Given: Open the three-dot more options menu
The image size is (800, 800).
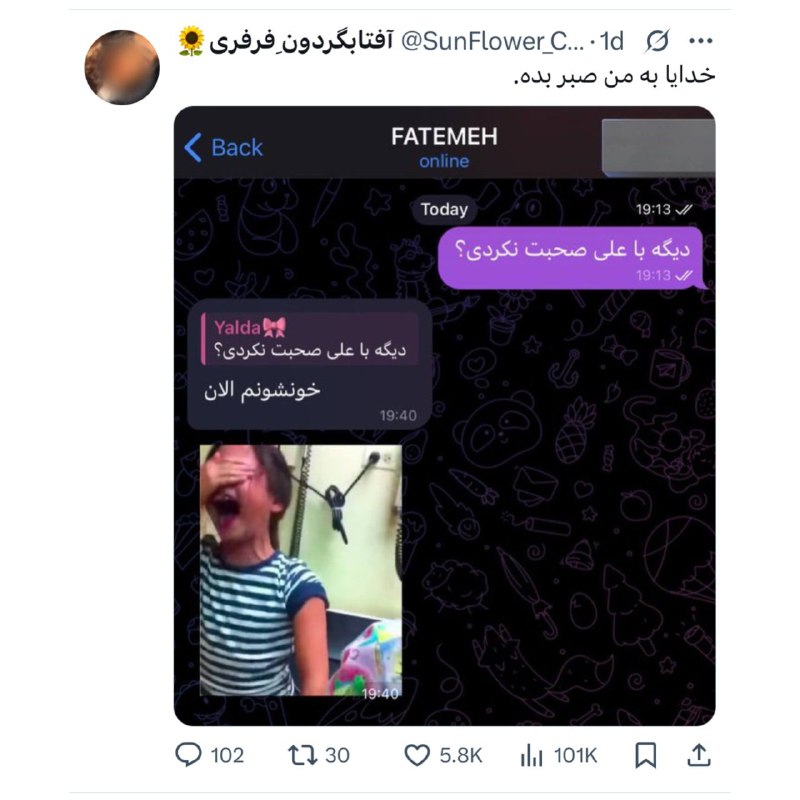Looking at the screenshot, I should point(701,41).
